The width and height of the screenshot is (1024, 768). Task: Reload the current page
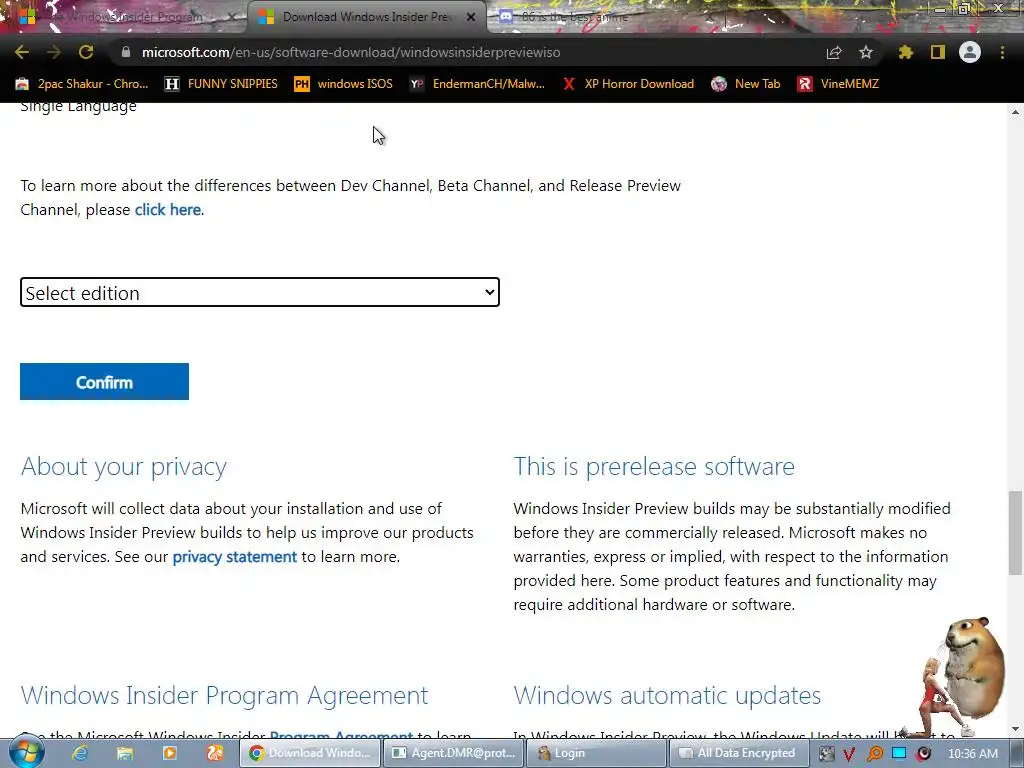pyautogui.click(x=86, y=52)
